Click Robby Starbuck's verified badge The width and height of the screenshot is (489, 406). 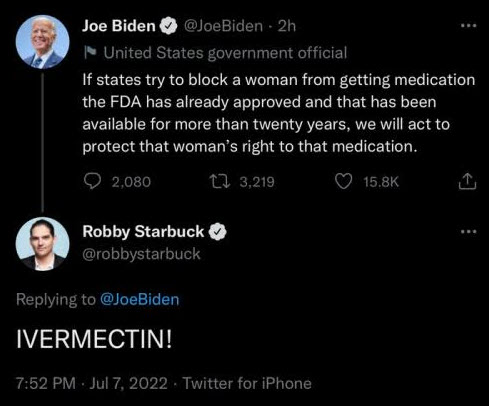point(218,232)
